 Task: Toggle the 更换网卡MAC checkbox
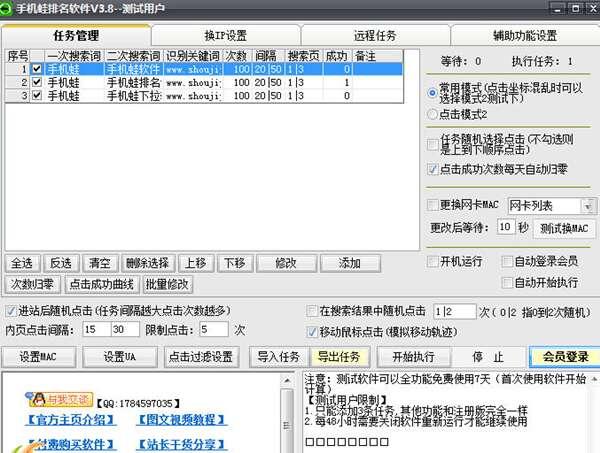432,205
